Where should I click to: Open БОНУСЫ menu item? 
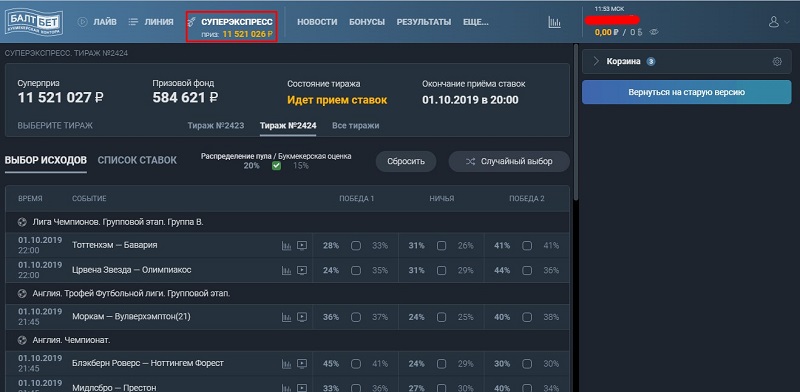coord(367,22)
